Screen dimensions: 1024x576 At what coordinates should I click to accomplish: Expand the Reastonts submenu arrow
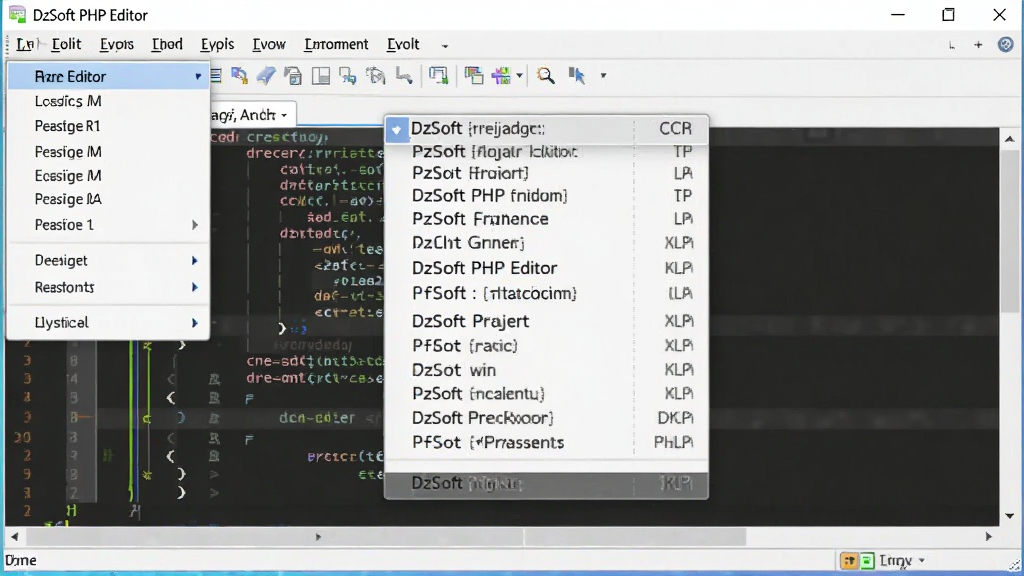(x=195, y=287)
